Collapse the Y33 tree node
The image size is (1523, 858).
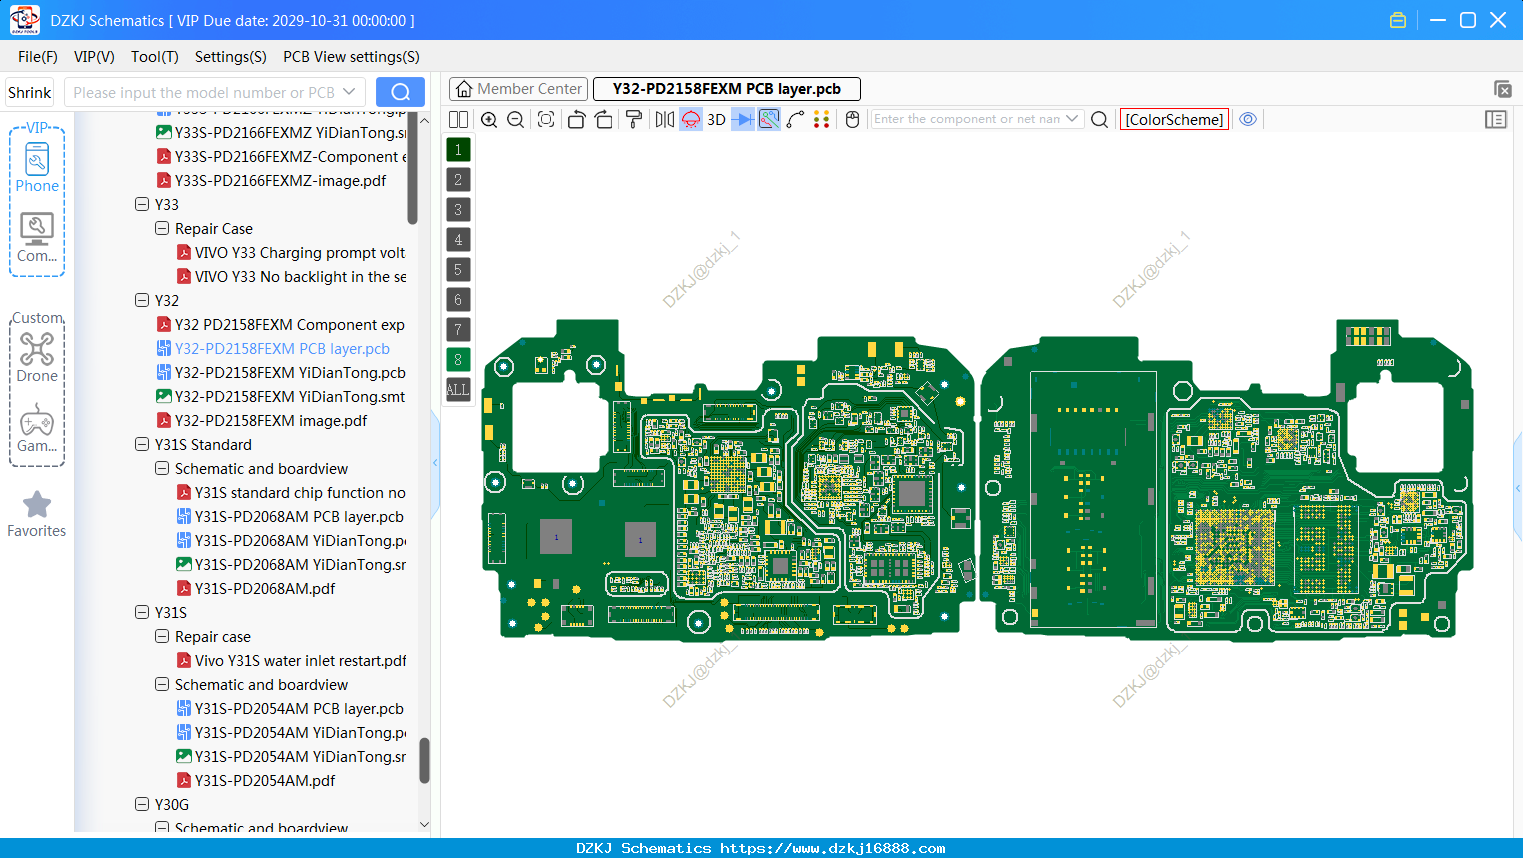point(142,204)
